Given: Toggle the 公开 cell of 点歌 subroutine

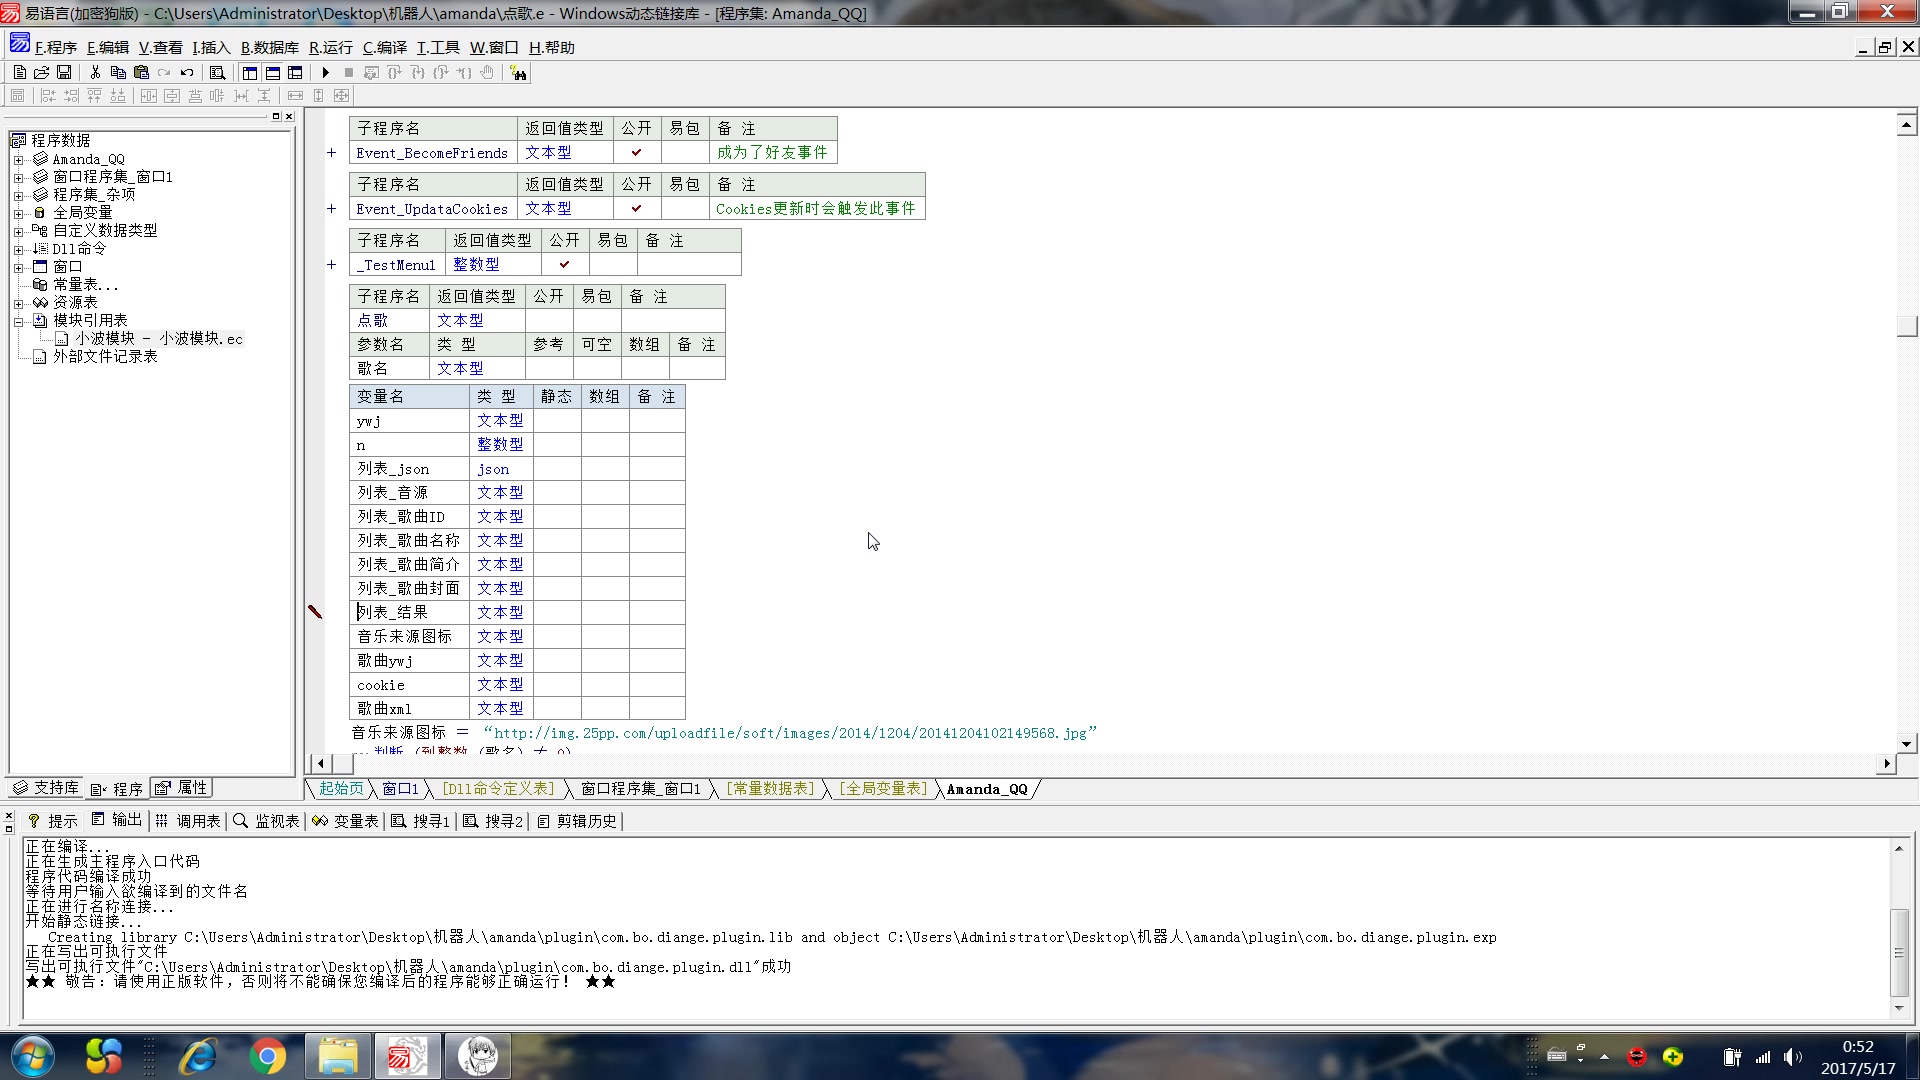Looking at the screenshot, I should (x=549, y=321).
